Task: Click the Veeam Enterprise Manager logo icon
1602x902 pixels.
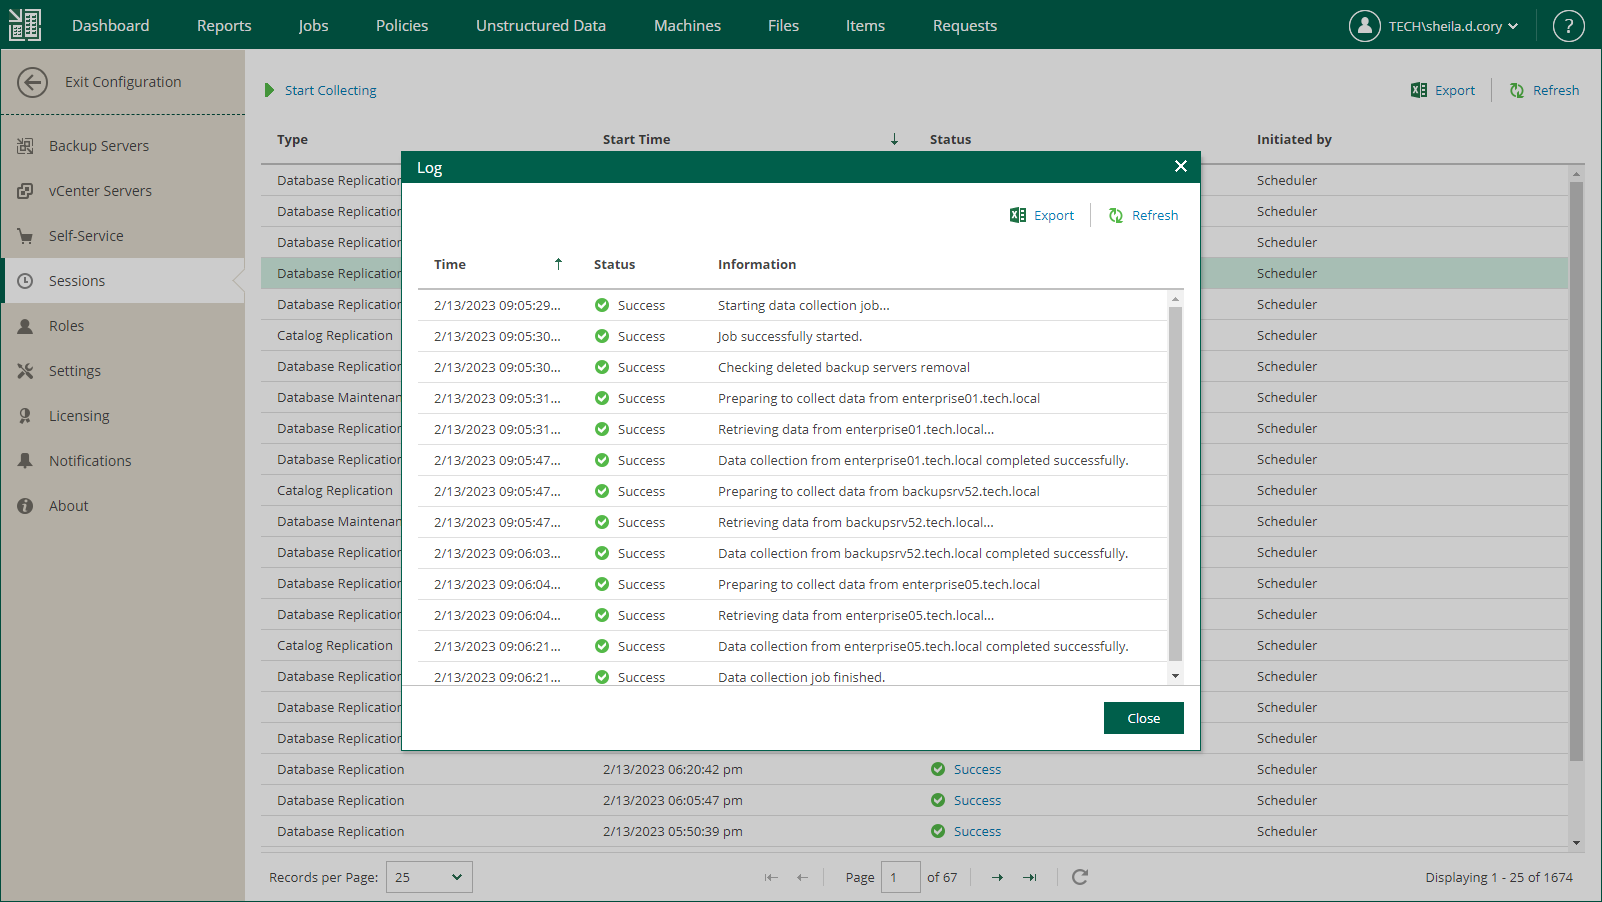Action: [25, 25]
